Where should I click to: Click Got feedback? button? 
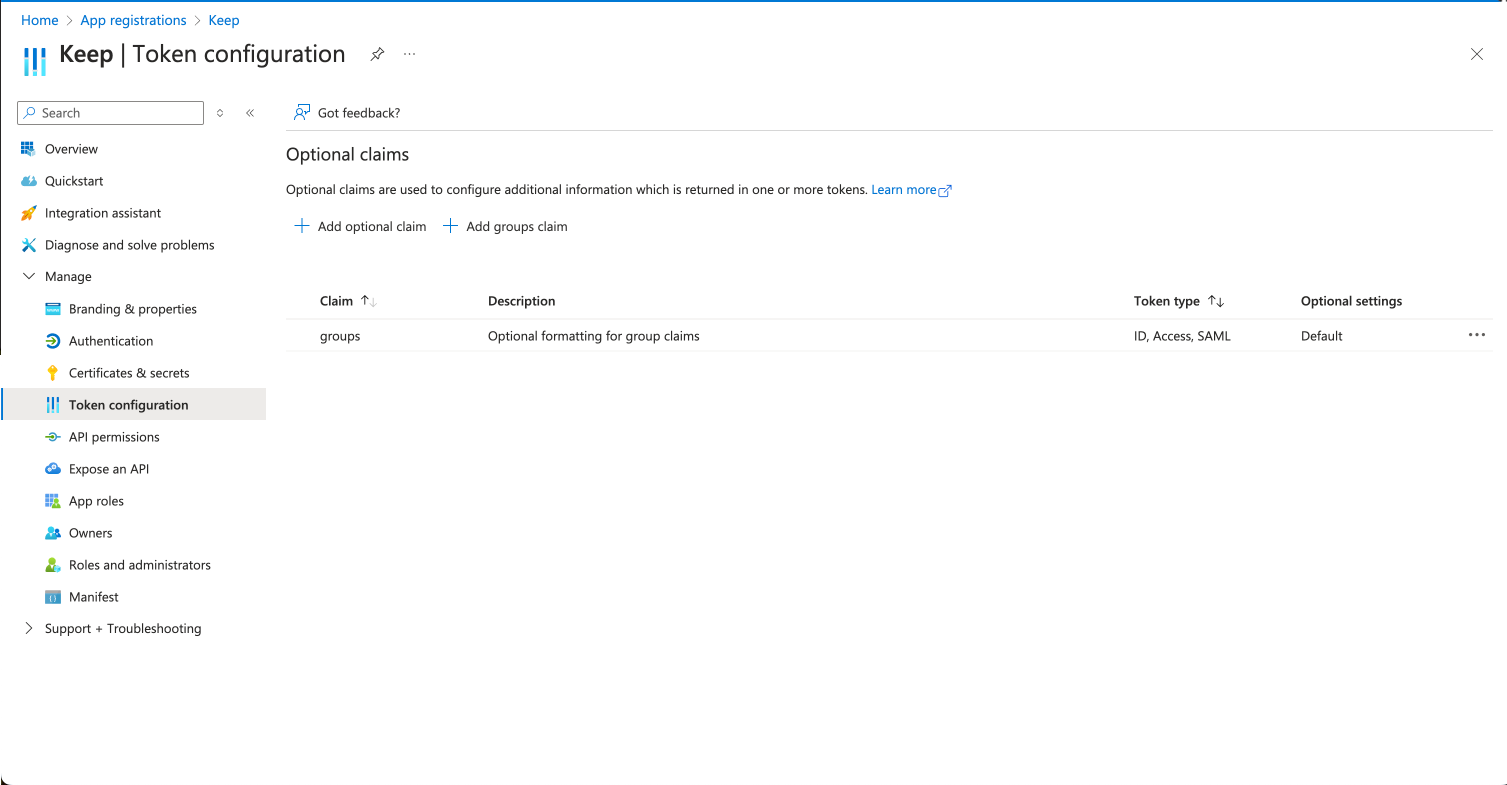(347, 113)
